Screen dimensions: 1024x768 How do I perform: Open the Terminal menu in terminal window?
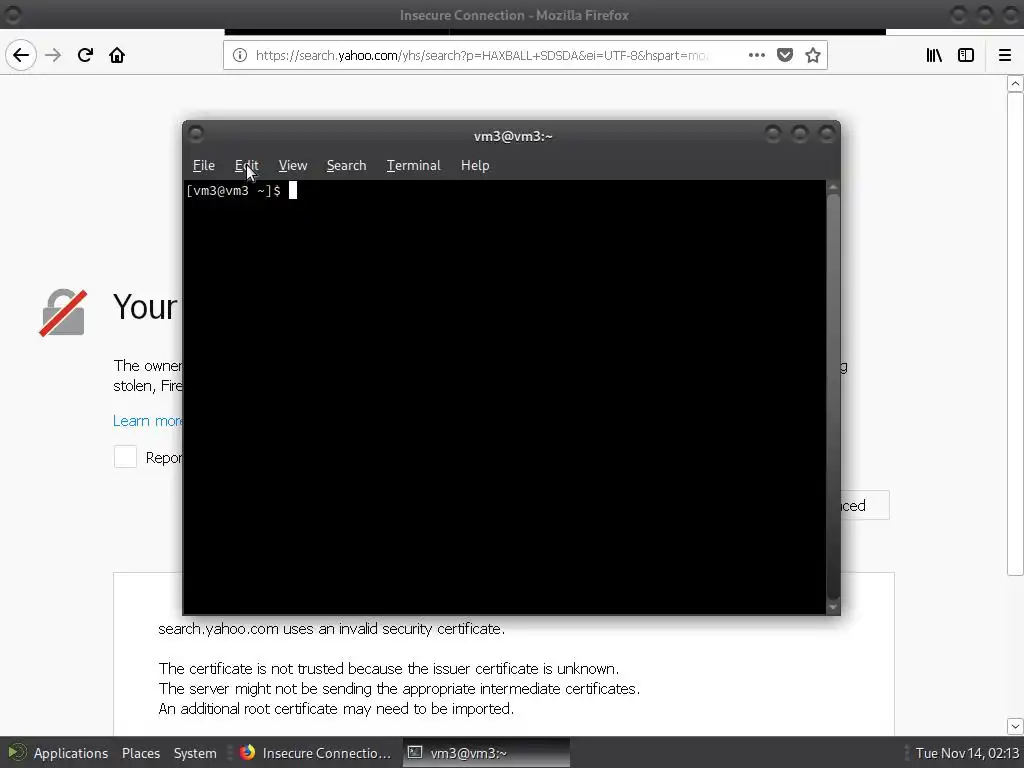click(x=413, y=165)
